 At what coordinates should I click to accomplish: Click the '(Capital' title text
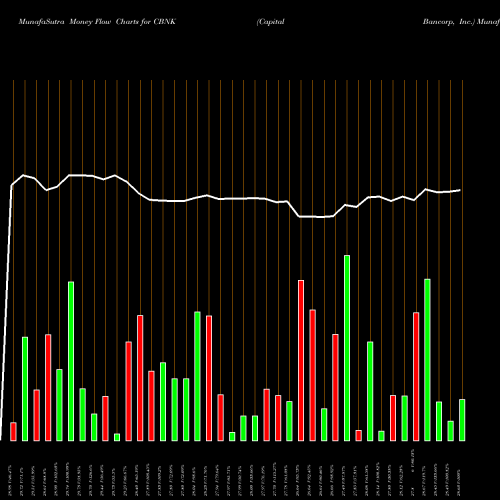point(270,22)
